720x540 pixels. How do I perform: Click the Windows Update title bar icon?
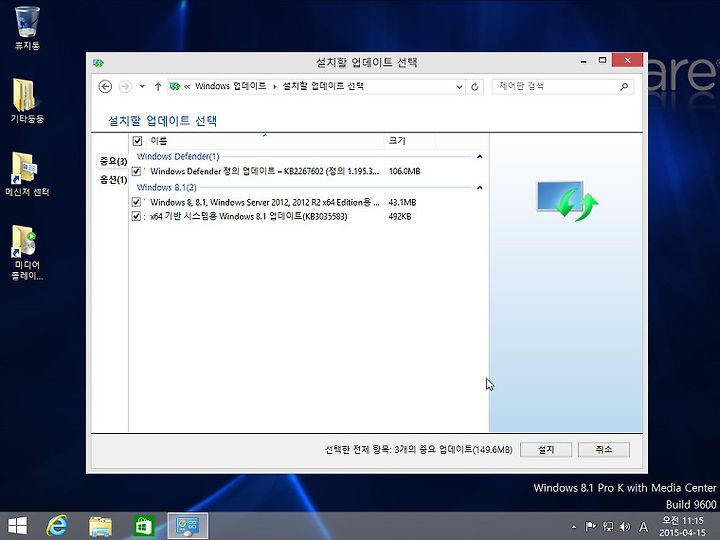tap(98, 62)
